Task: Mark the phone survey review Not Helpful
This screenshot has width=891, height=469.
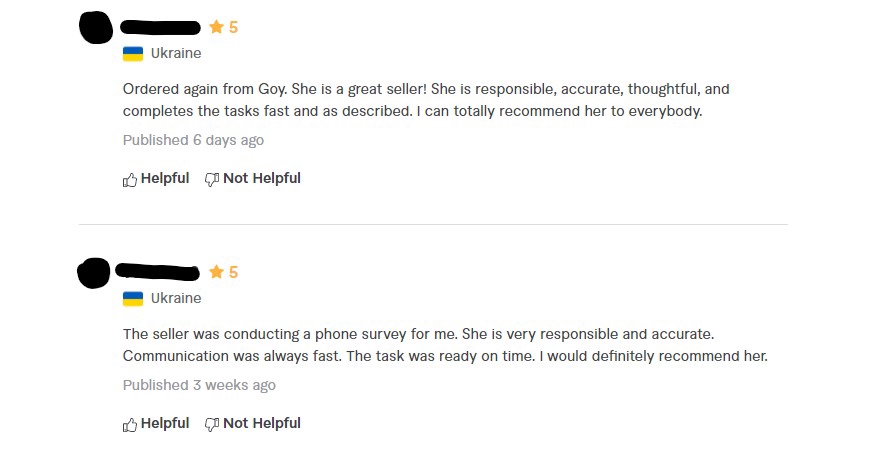Action: tap(253, 424)
